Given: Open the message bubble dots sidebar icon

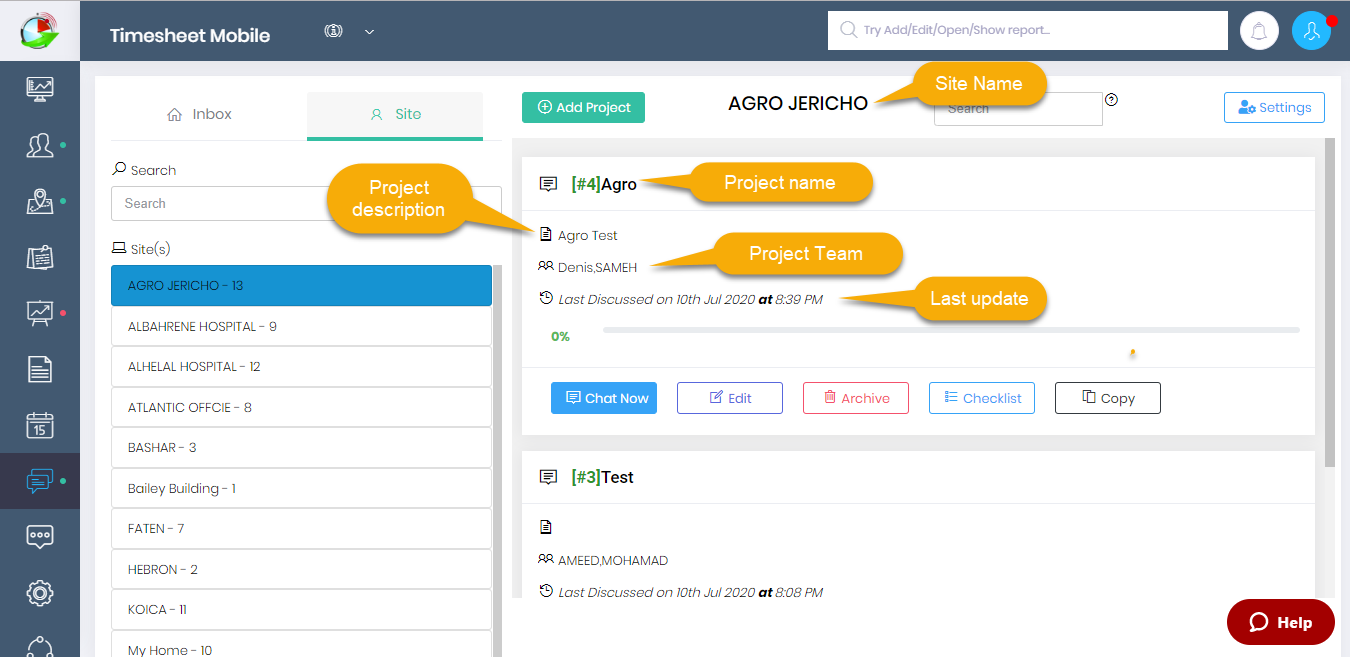Looking at the screenshot, I should coord(40,537).
